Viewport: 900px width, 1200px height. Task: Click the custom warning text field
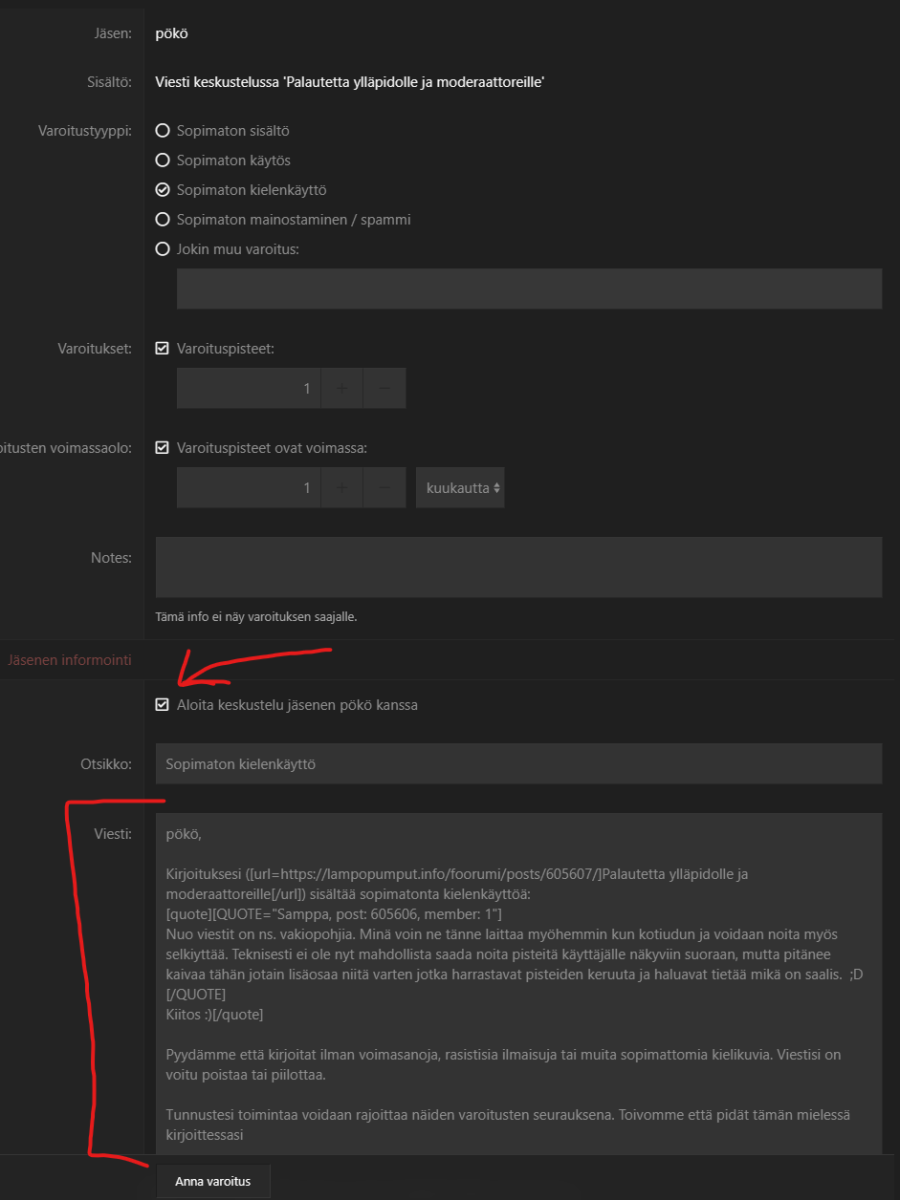529,288
